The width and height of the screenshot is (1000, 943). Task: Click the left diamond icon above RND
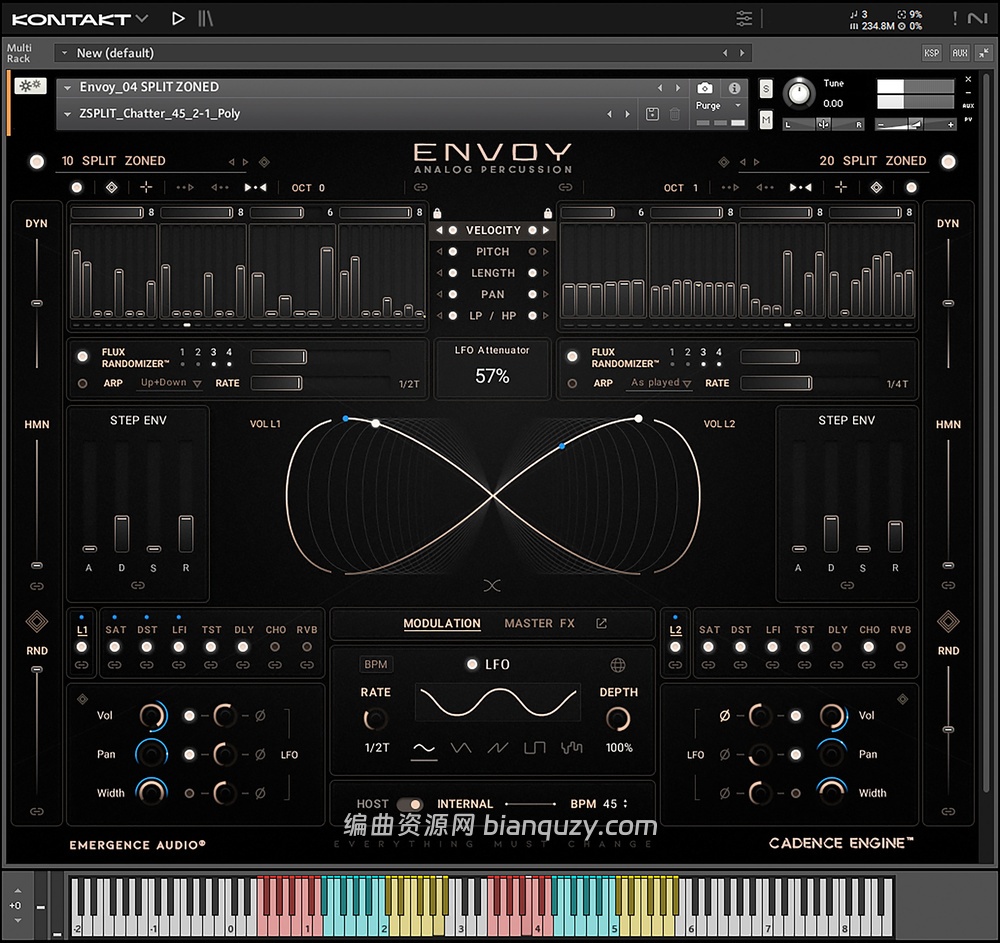(36, 621)
